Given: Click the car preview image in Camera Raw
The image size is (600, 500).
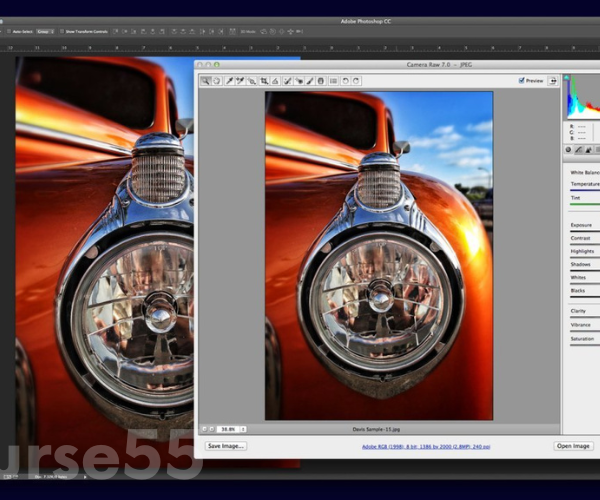Looking at the screenshot, I should (x=379, y=256).
